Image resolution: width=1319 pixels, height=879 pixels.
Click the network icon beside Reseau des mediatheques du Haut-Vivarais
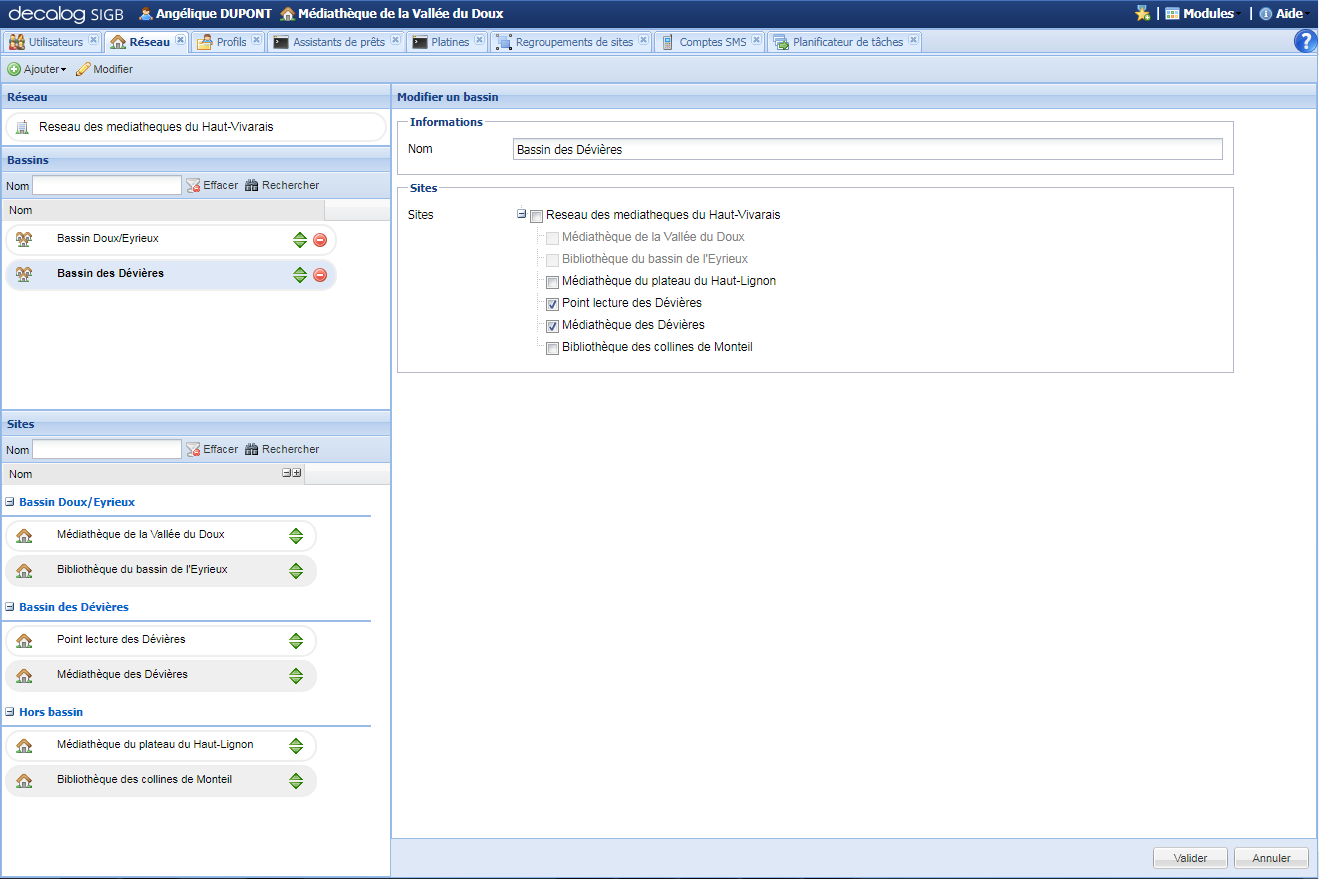[x=22, y=126]
